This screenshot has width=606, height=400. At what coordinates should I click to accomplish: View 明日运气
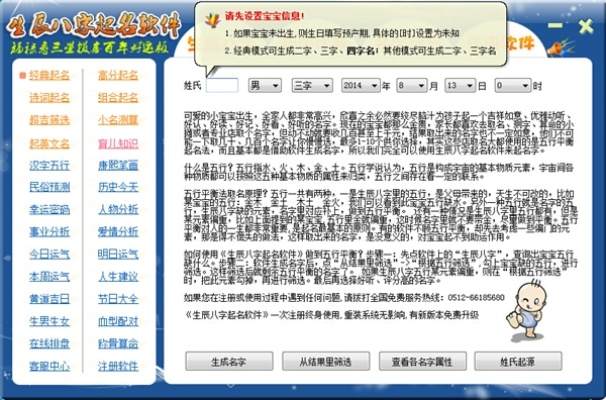pos(118,254)
